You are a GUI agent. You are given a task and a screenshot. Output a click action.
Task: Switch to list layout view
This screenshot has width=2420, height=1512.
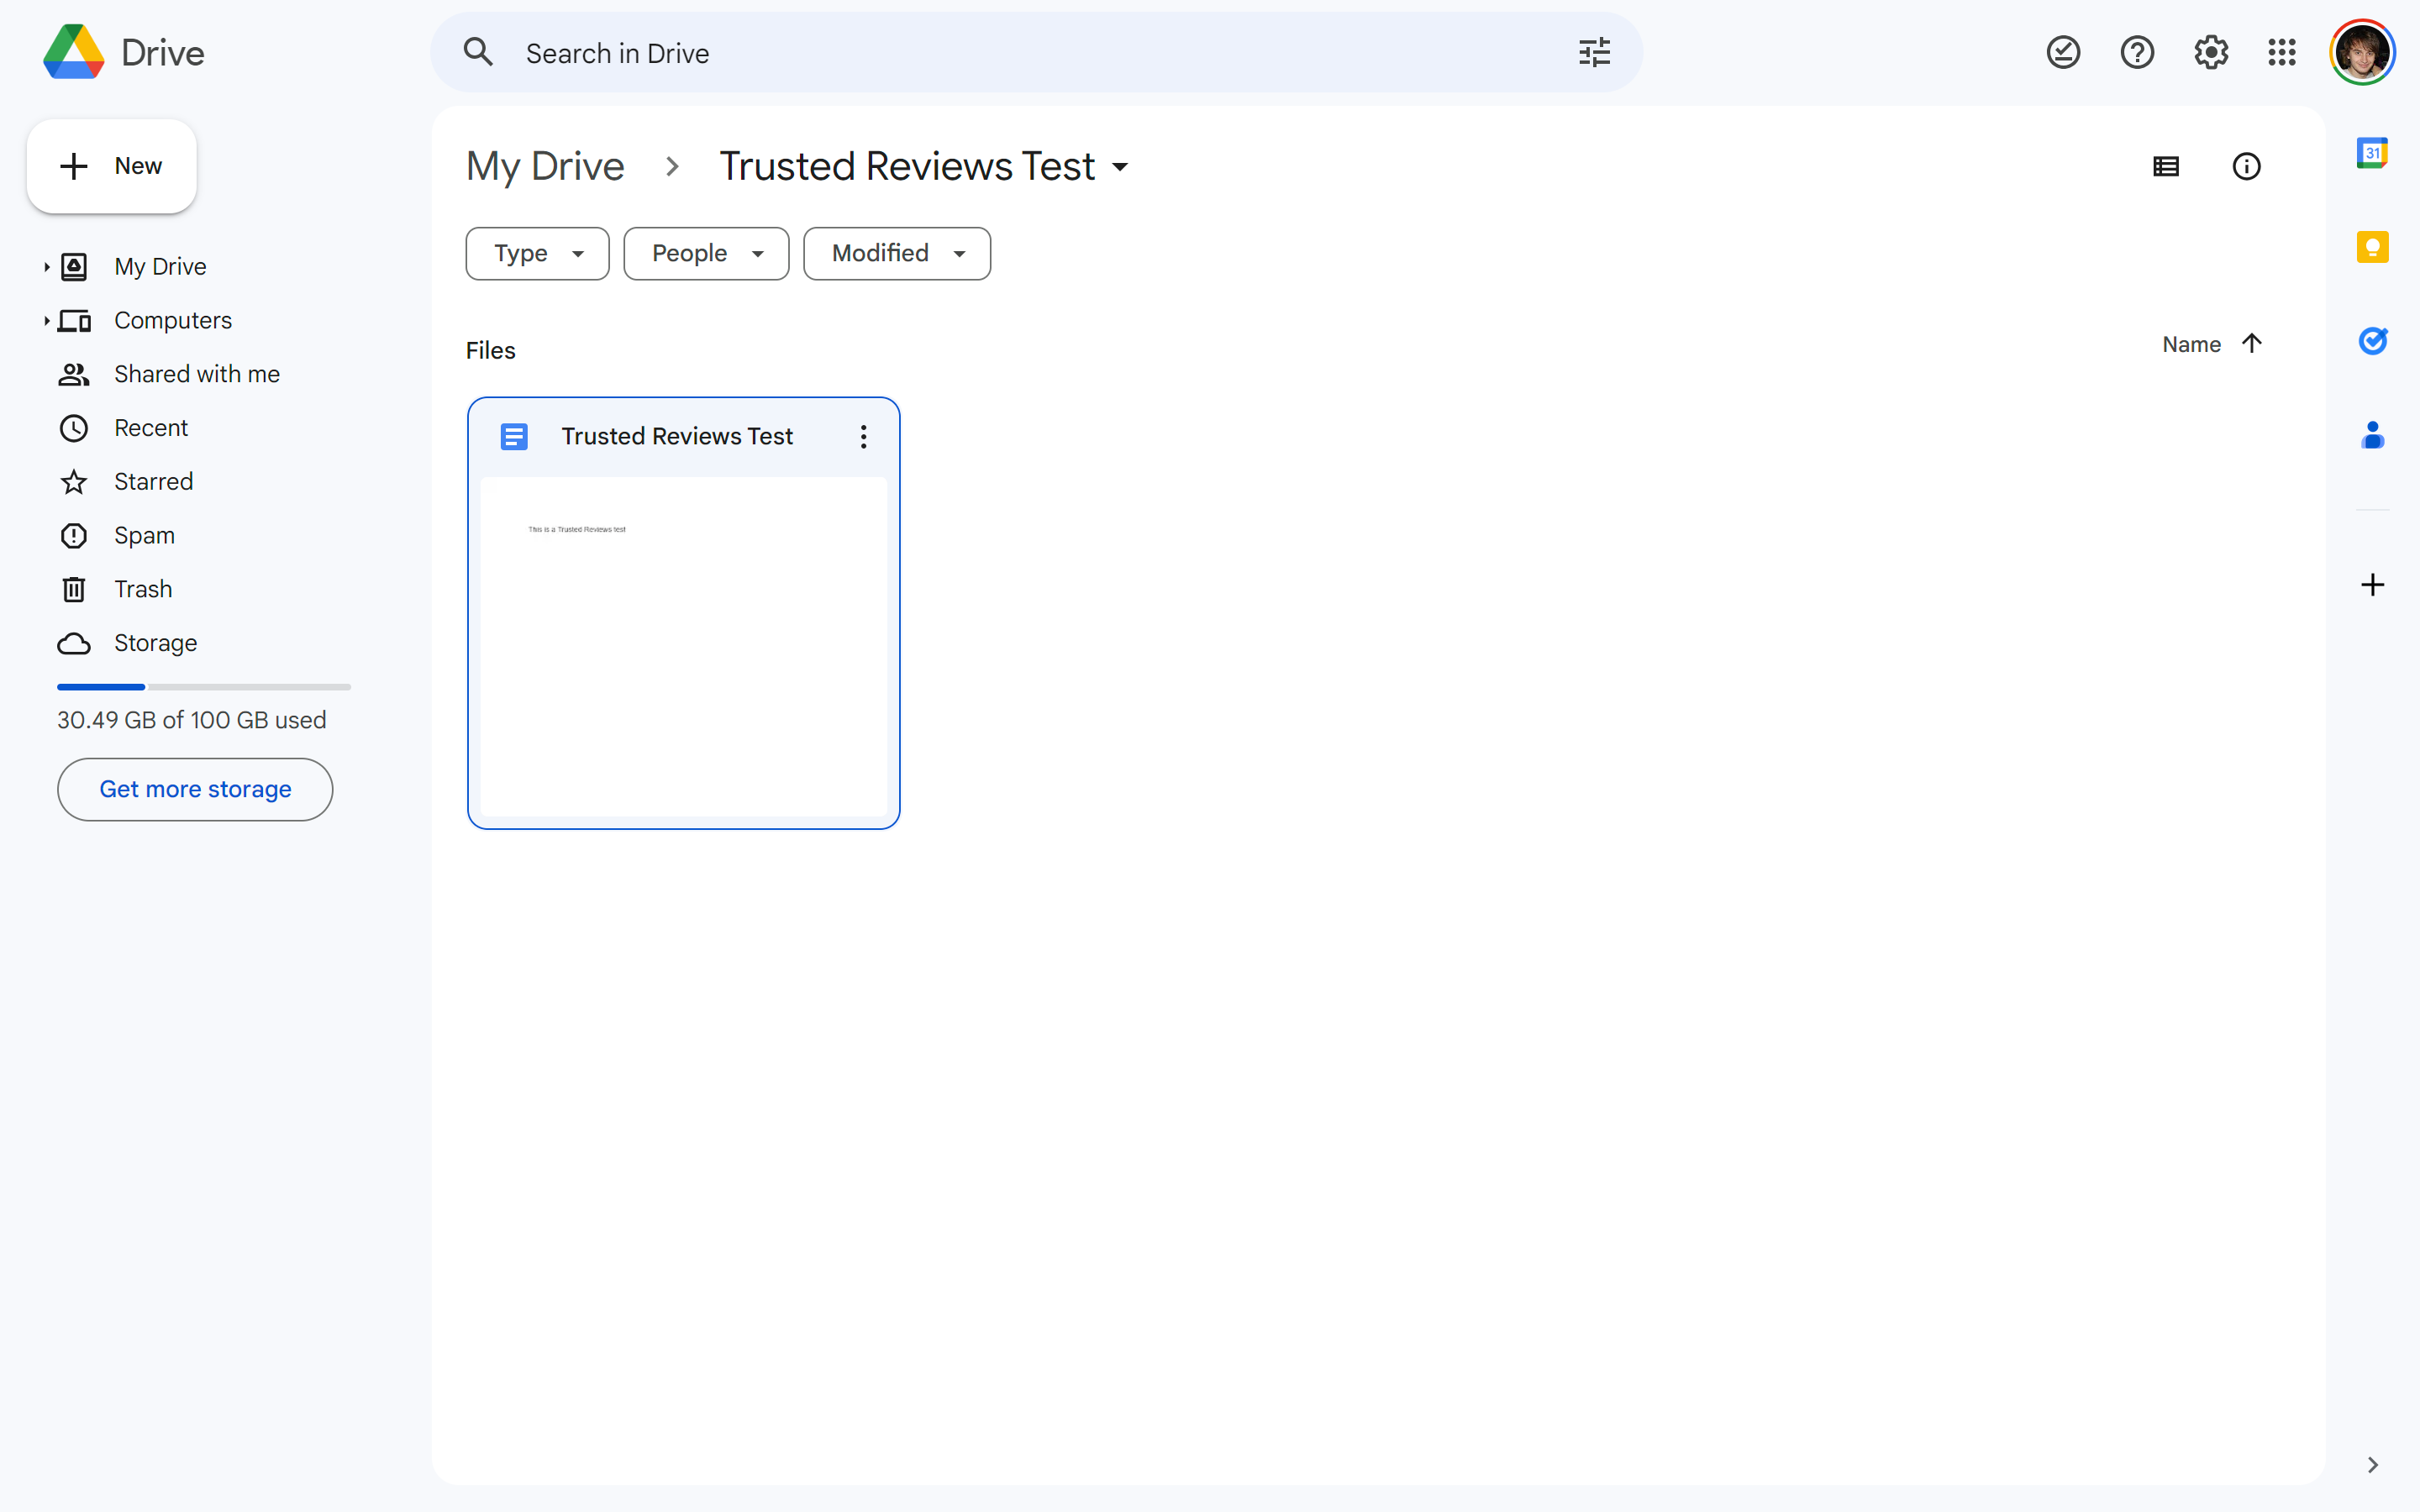point(2166,166)
